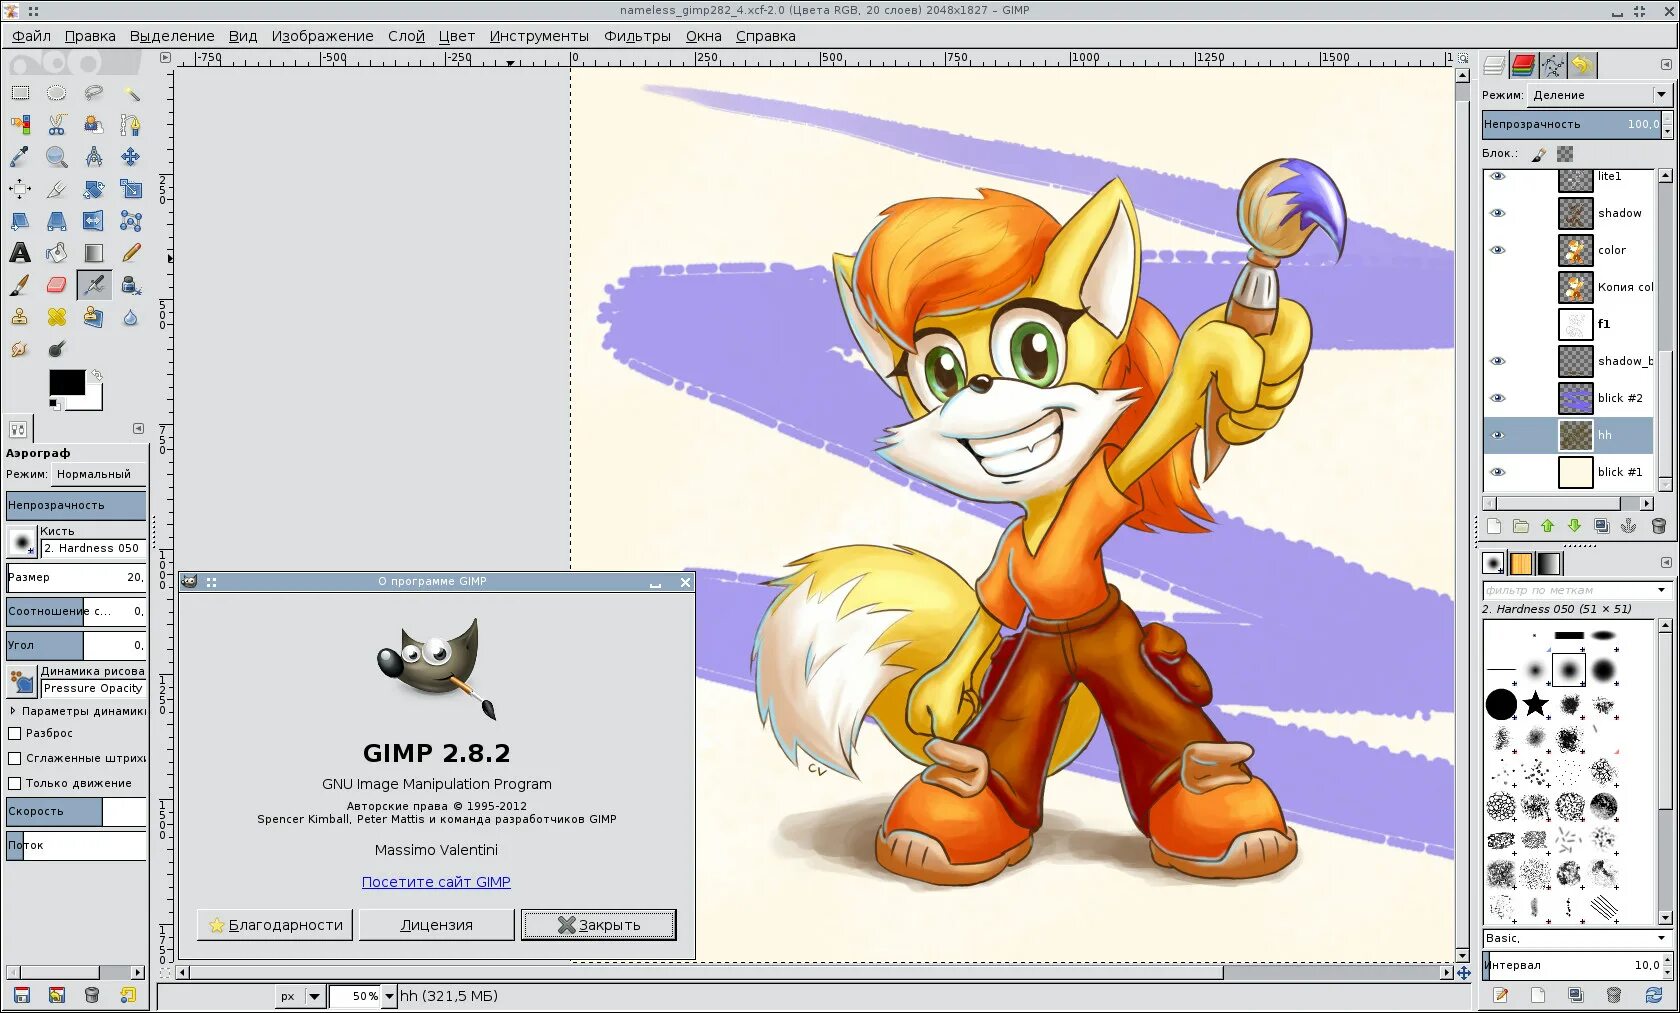Screen dimensions: 1680x1013
Task: Select the Bucket Fill tool
Action: coord(57,253)
